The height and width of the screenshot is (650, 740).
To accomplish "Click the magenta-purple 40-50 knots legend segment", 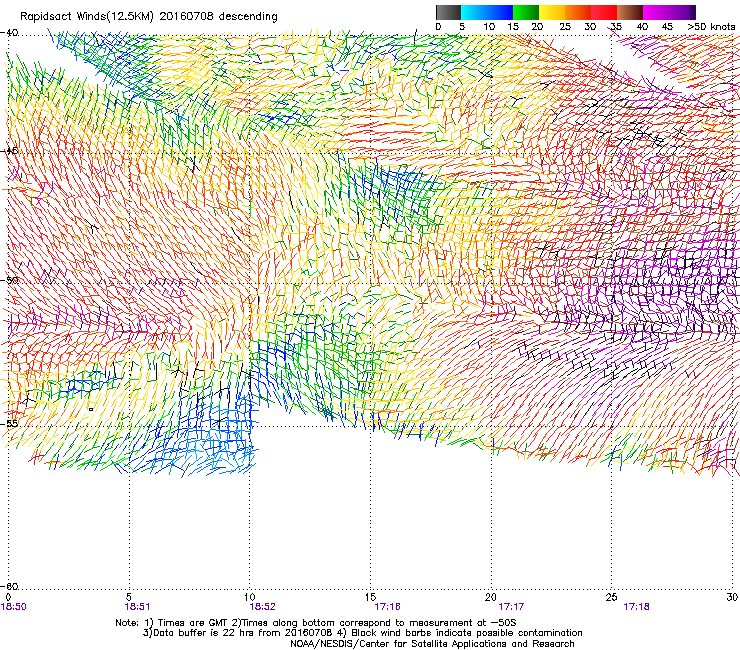I will [669, 12].
